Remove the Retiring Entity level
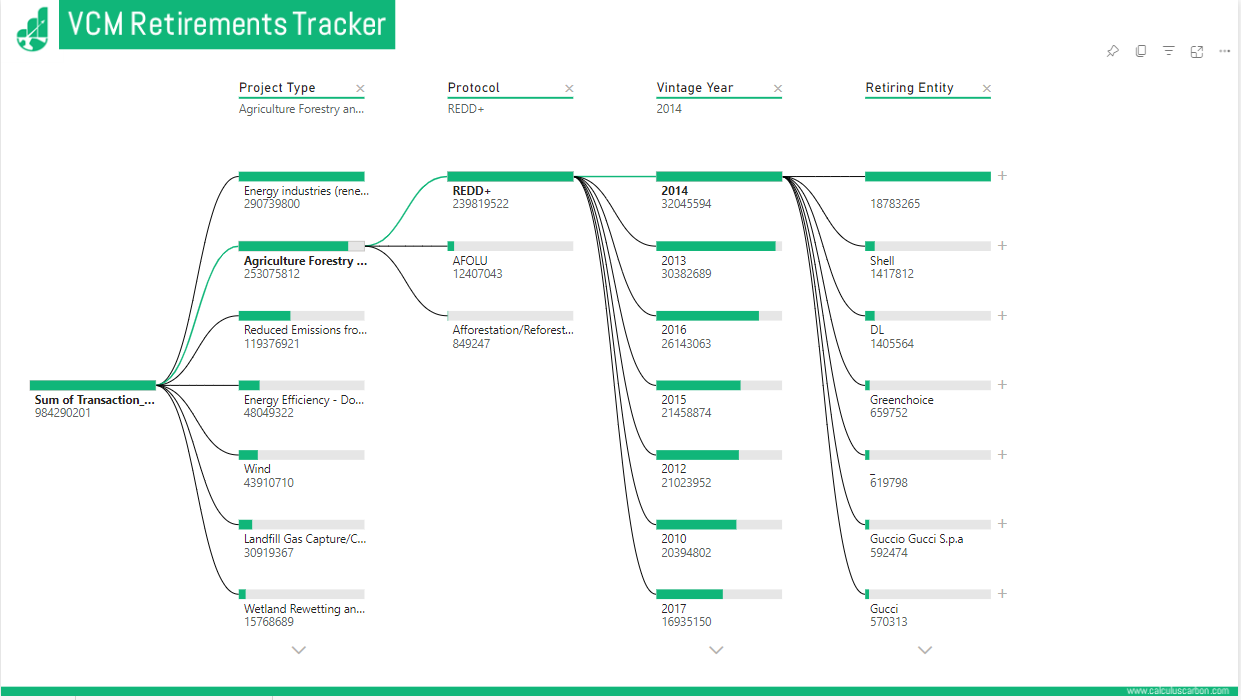1241x700 pixels. (986, 89)
